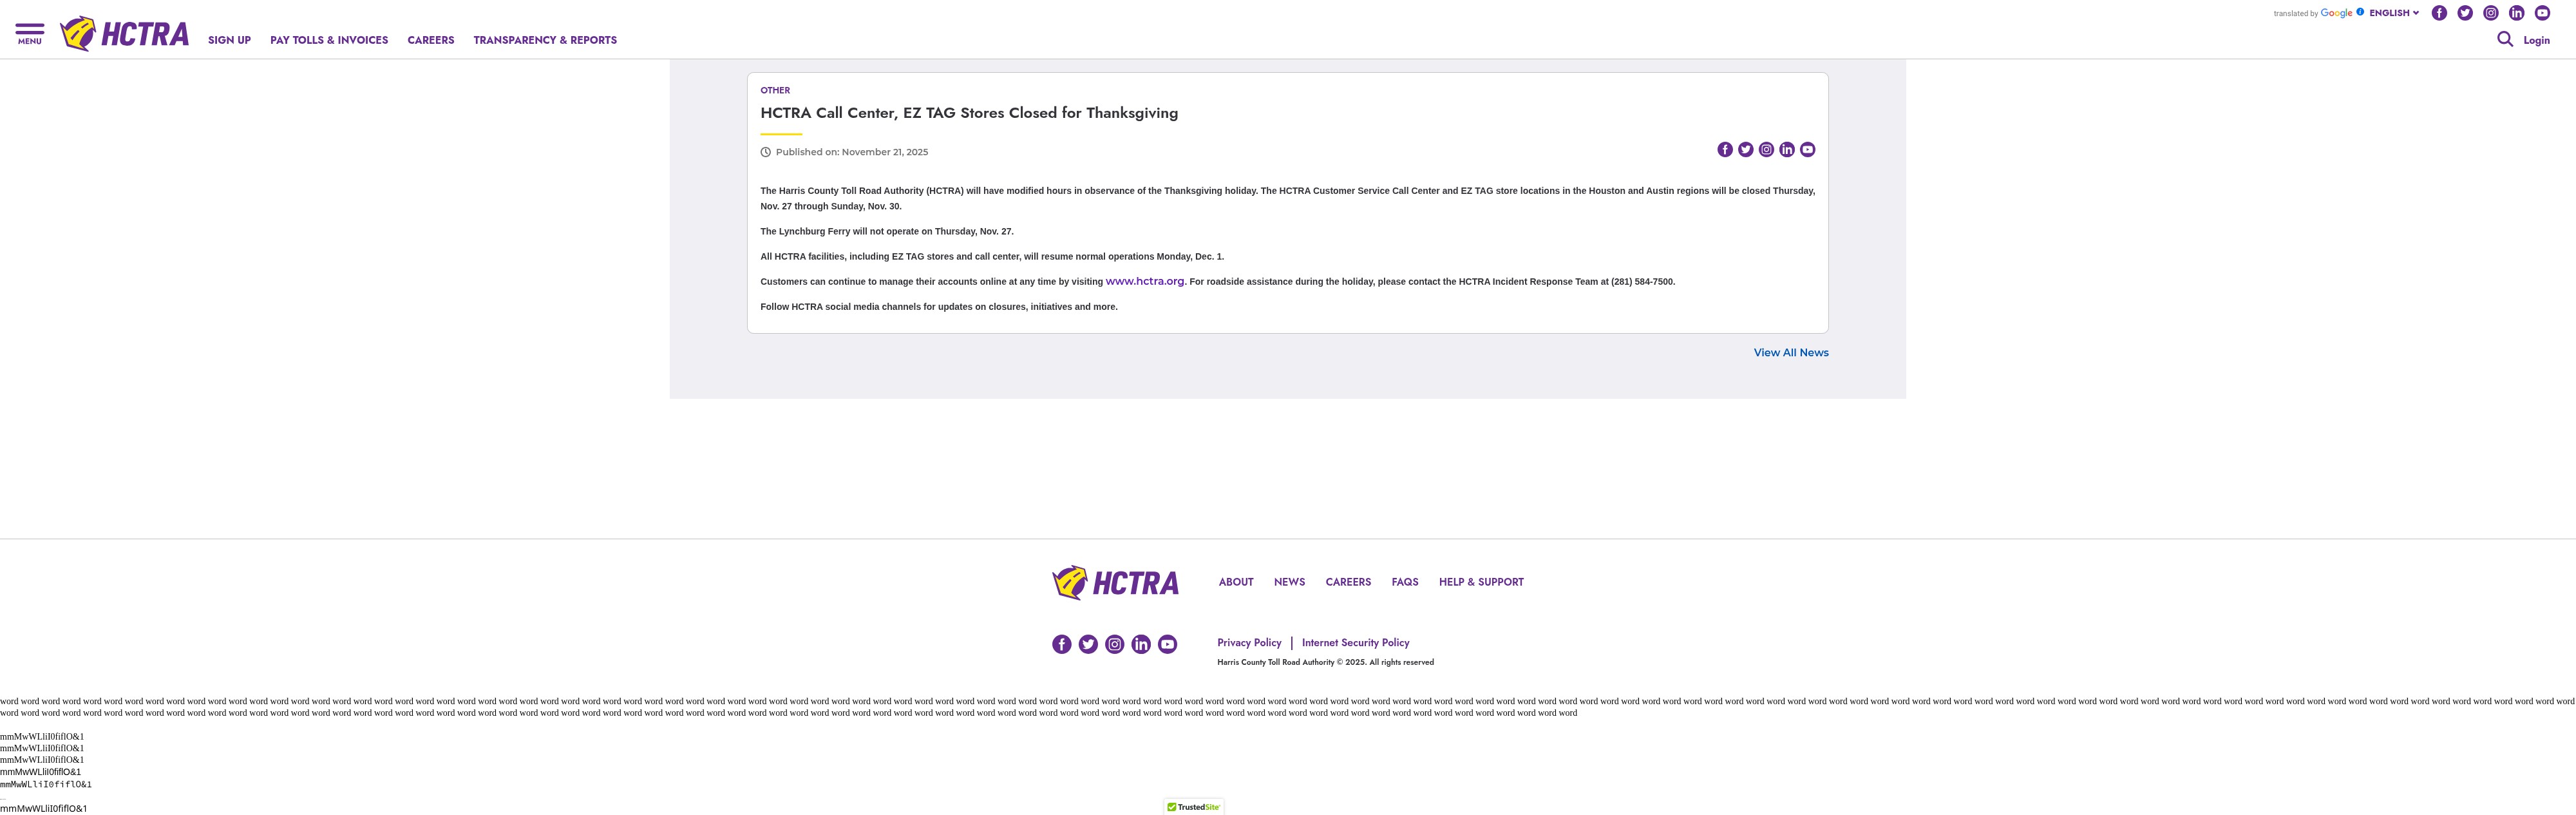
Task: Open Twitter icon in top header
Action: click(2465, 13)
